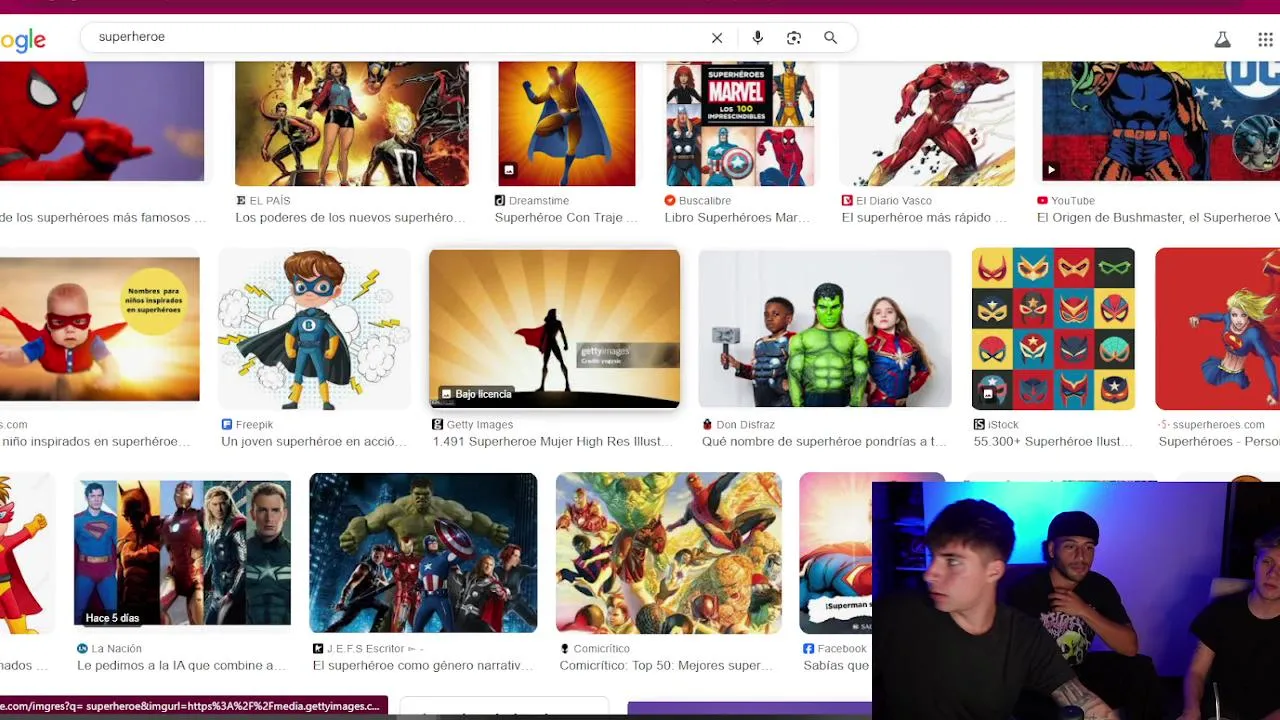Open the baby in red cape image

100,329
